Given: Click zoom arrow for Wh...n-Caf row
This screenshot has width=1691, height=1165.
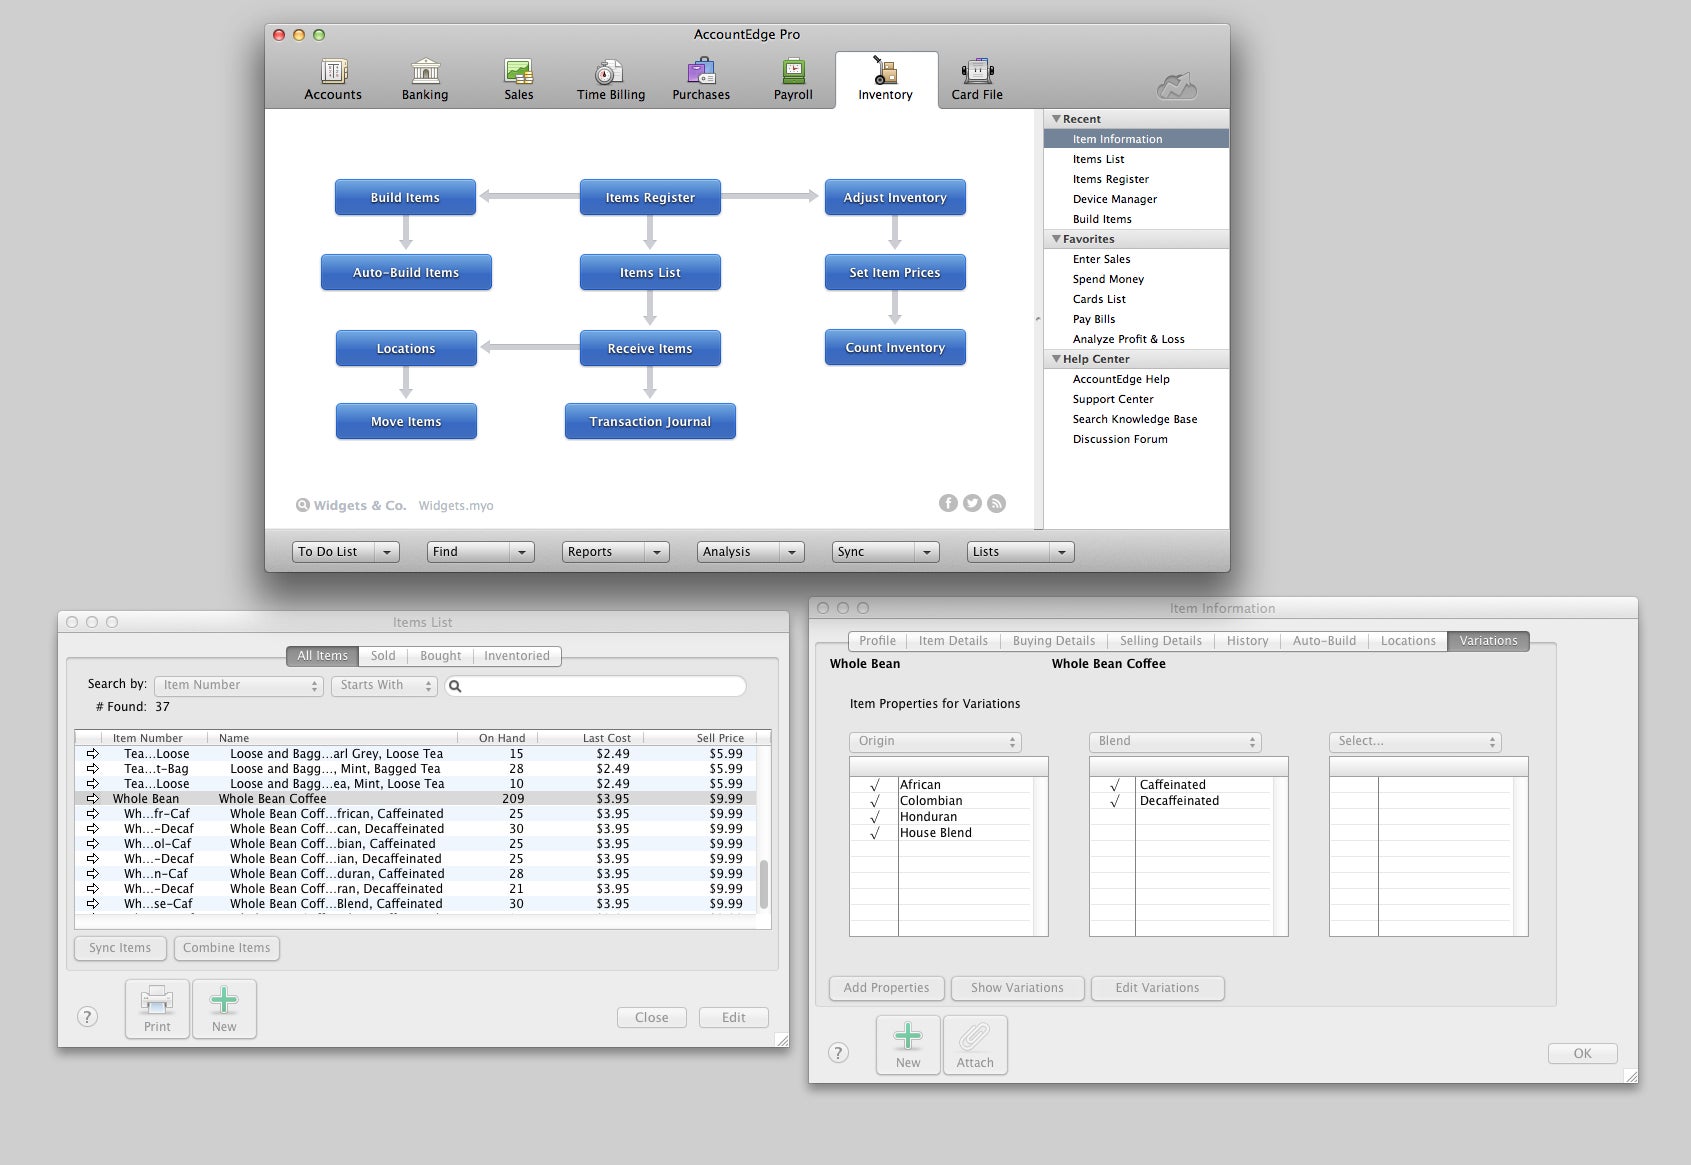Looking at the screenshot, I should coord(93,874).
